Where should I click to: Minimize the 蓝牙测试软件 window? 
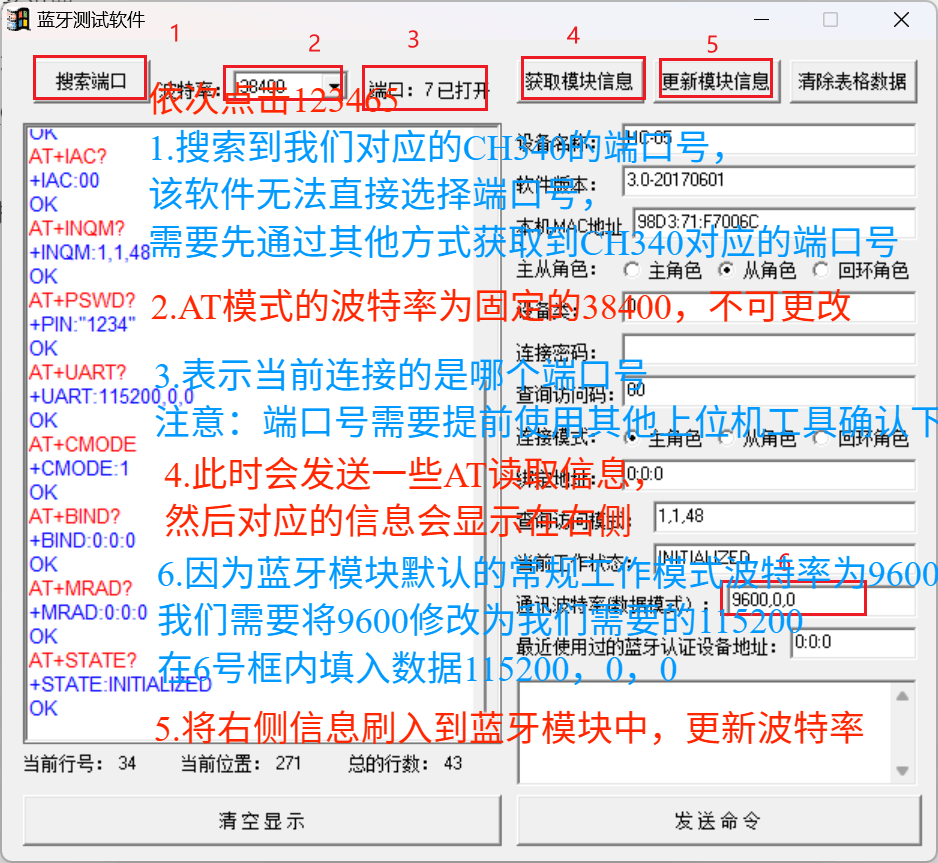coord(762,20)
